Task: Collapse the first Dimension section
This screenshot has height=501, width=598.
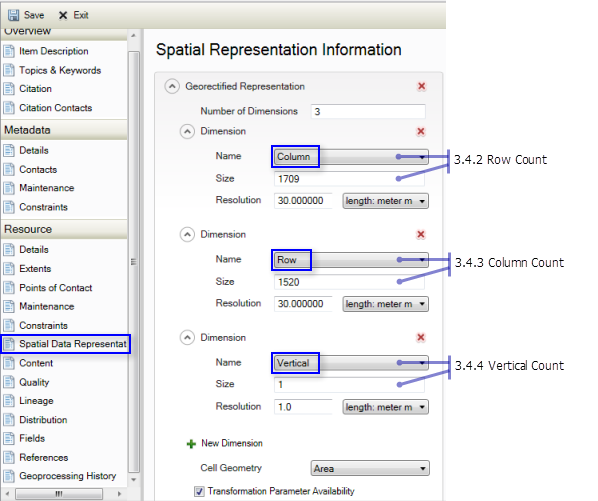Action: [187, 132]
